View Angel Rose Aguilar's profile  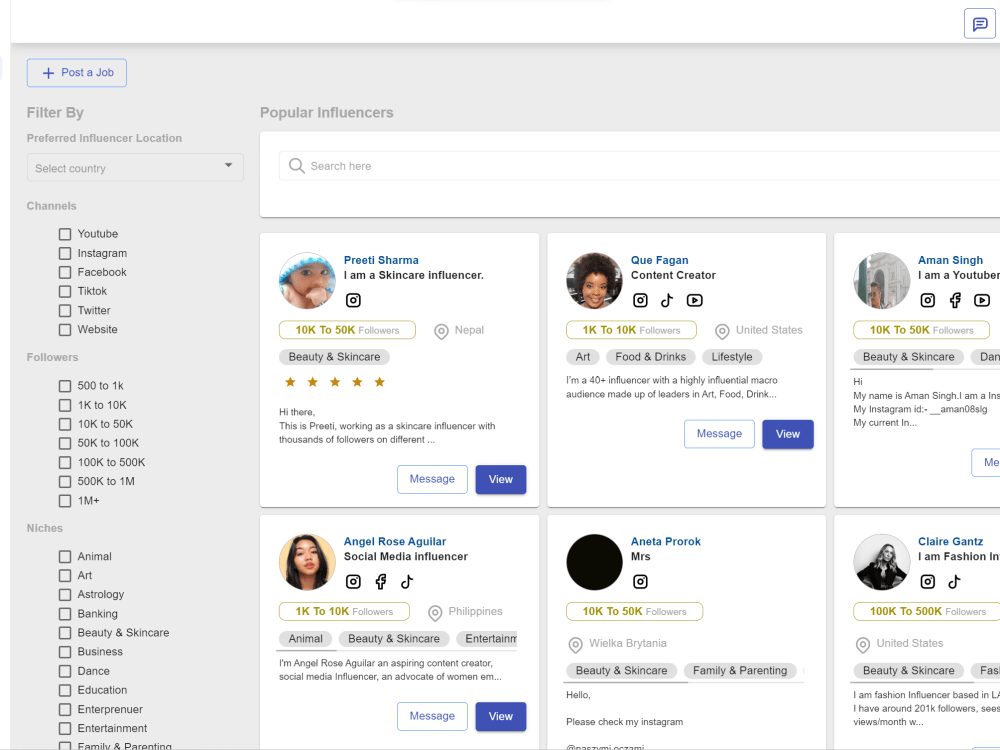tap(501, 716)
